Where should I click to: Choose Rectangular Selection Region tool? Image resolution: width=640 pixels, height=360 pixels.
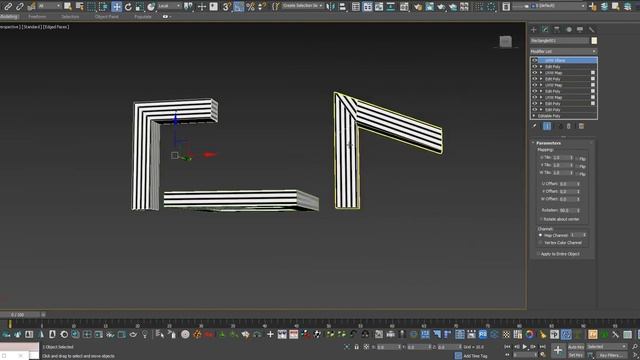pos(91,7)
